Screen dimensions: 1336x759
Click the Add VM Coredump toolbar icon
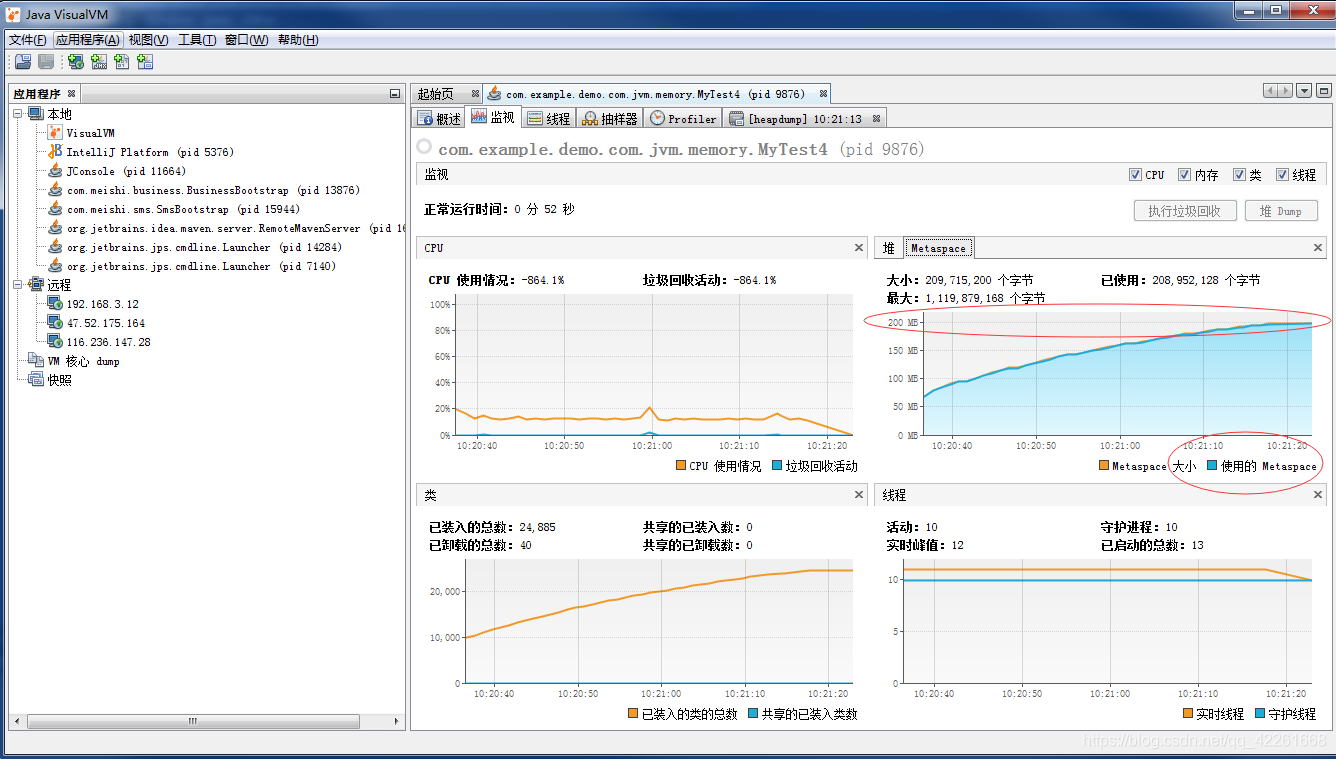pyautogui.click(x=122, y=62)
